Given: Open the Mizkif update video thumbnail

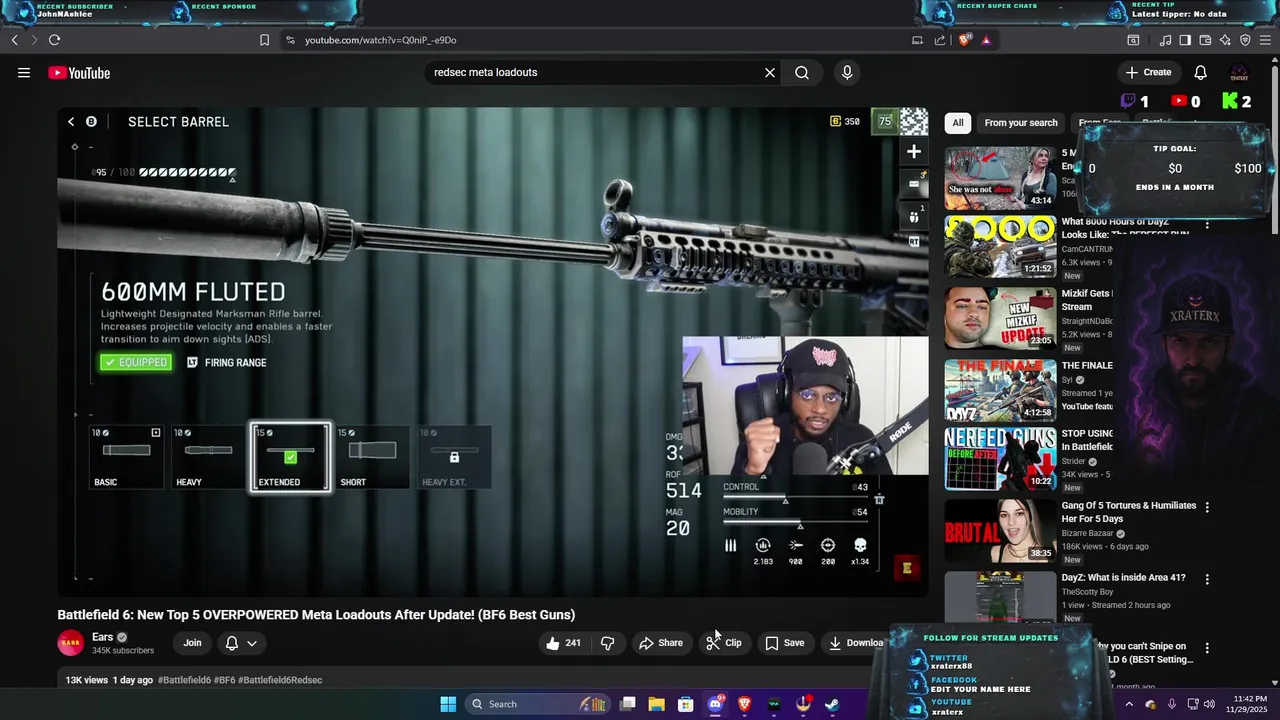Looking at the screenshot, I should pos(1000,318).
